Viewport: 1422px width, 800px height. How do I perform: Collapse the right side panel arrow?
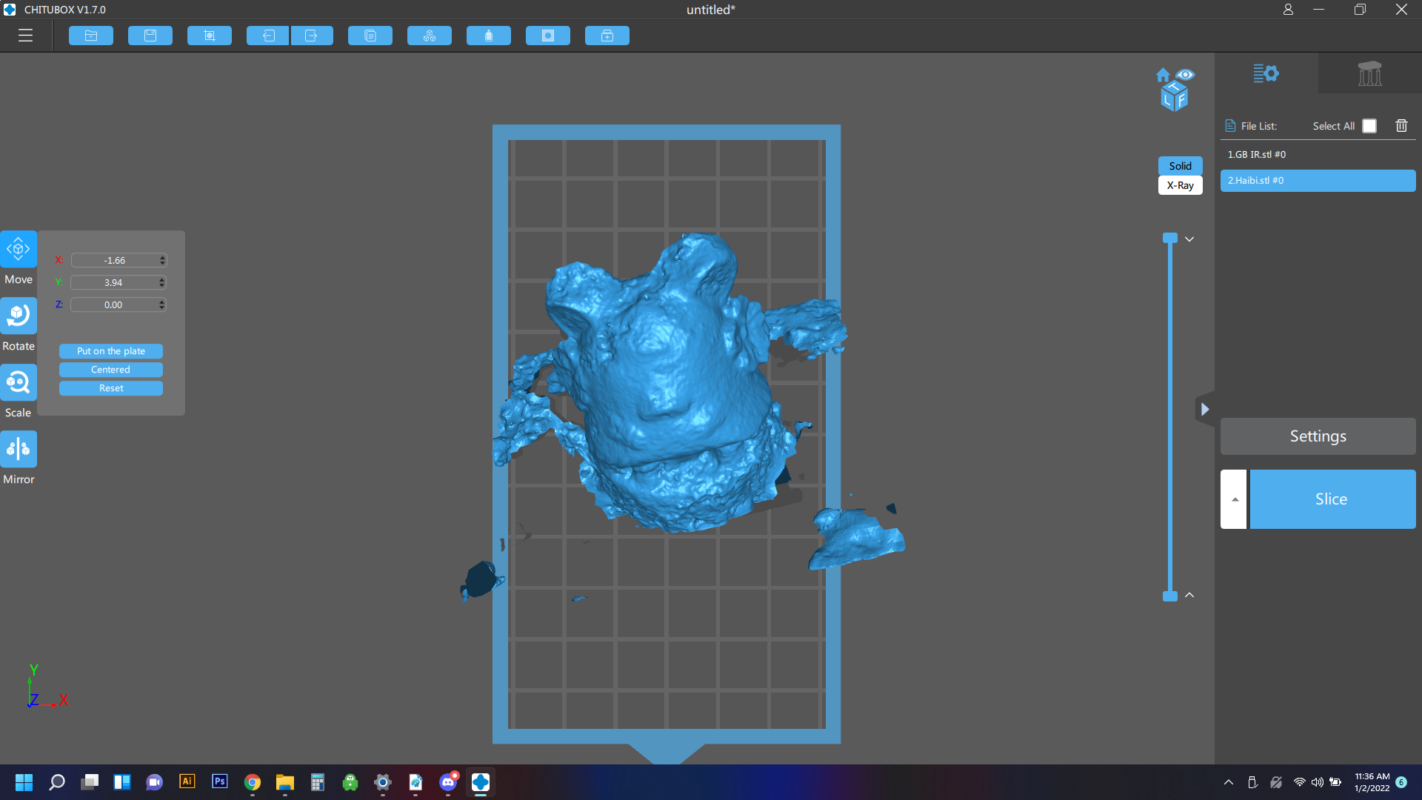pyautogui.click(x=1205, y=409)
